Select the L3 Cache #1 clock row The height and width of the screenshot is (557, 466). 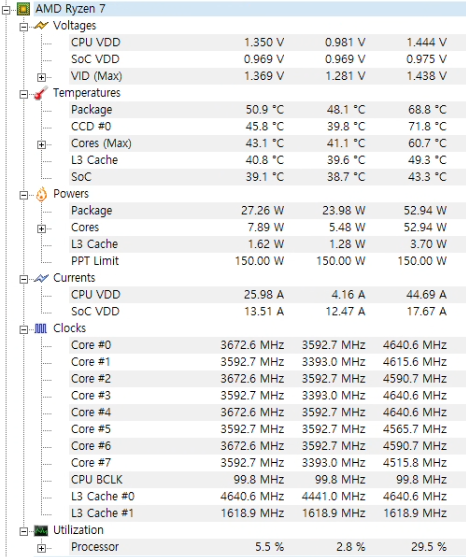pyautogui.click(x=267, y=513)
